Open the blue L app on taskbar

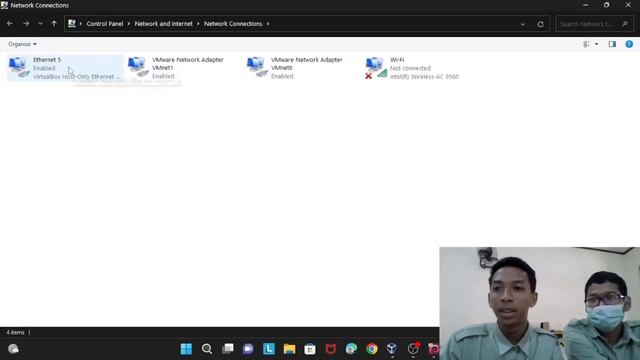click(x=269, y=349)
